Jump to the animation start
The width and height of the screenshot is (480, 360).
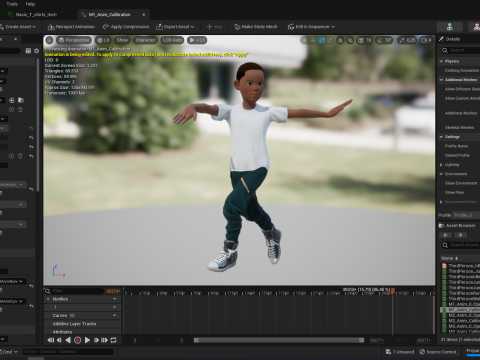(51, 340)
